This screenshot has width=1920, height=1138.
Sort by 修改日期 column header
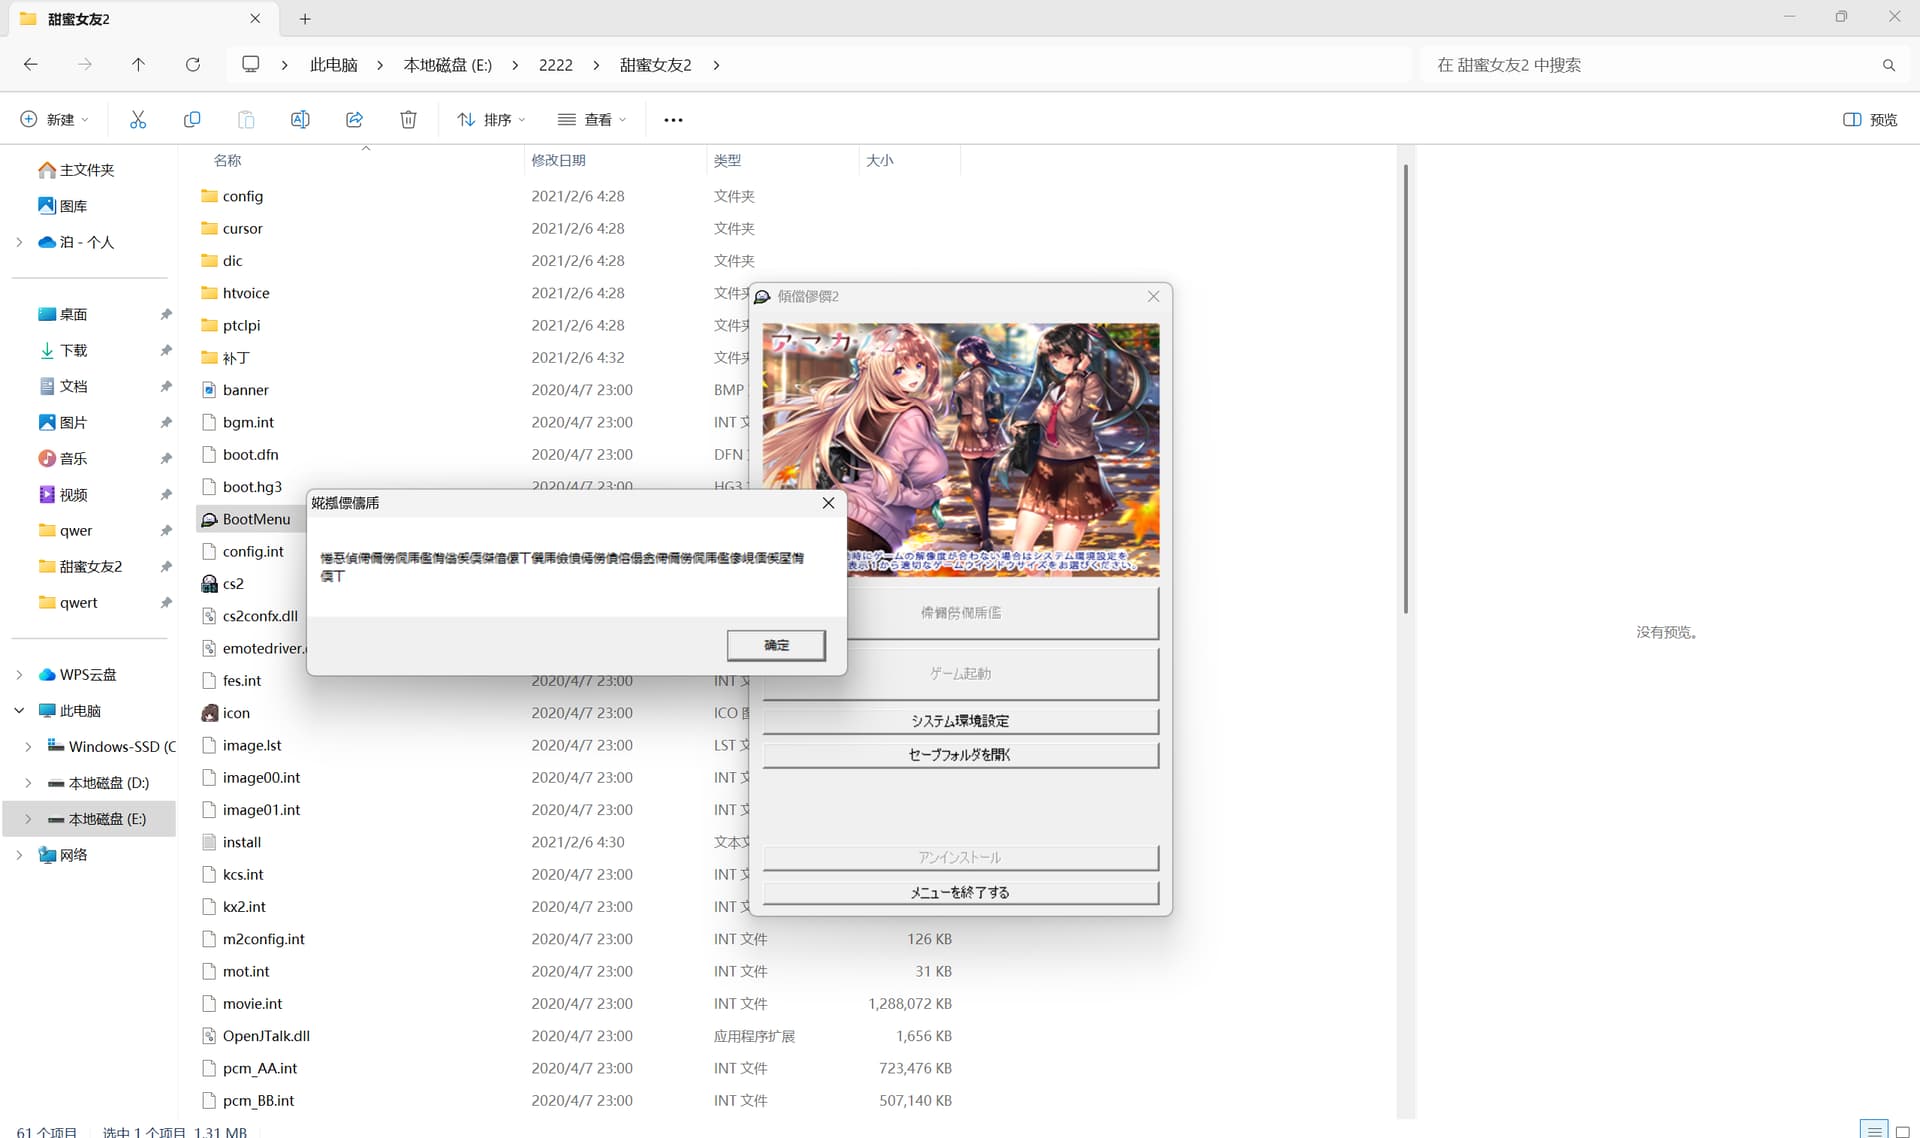point(558,160)
